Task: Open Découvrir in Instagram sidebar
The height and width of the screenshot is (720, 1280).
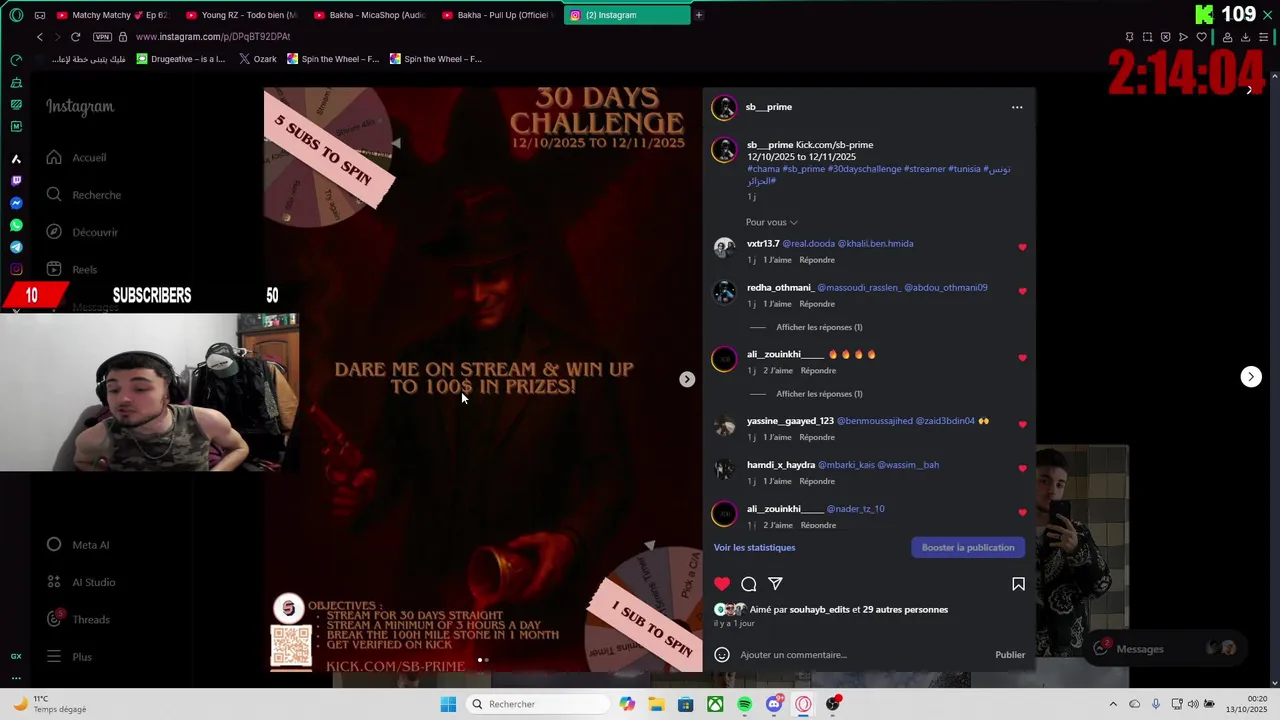Action: 82,232
